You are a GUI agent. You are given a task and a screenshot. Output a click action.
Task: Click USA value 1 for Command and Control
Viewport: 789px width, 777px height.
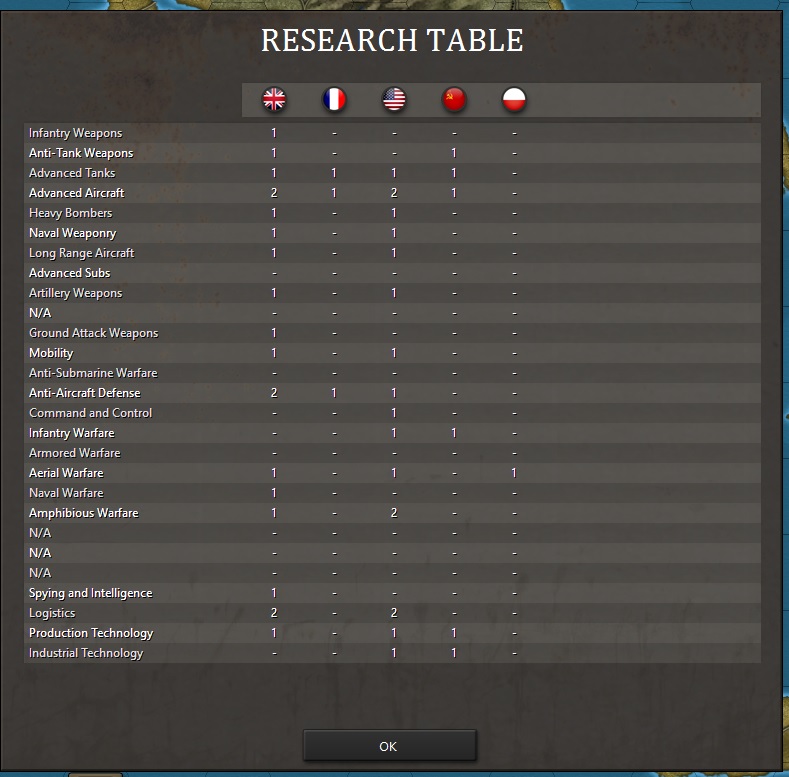click(x=394, y=413)
